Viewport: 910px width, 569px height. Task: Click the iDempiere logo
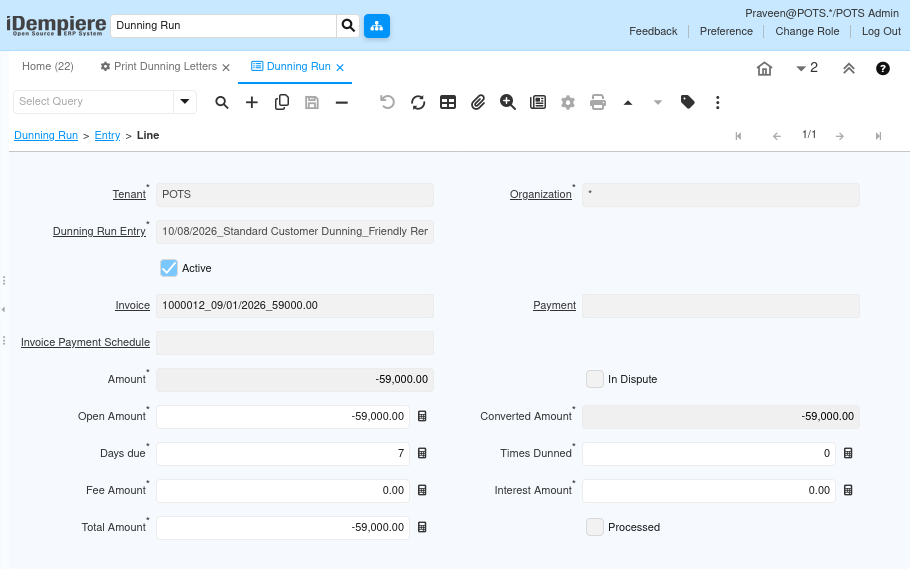56,26
